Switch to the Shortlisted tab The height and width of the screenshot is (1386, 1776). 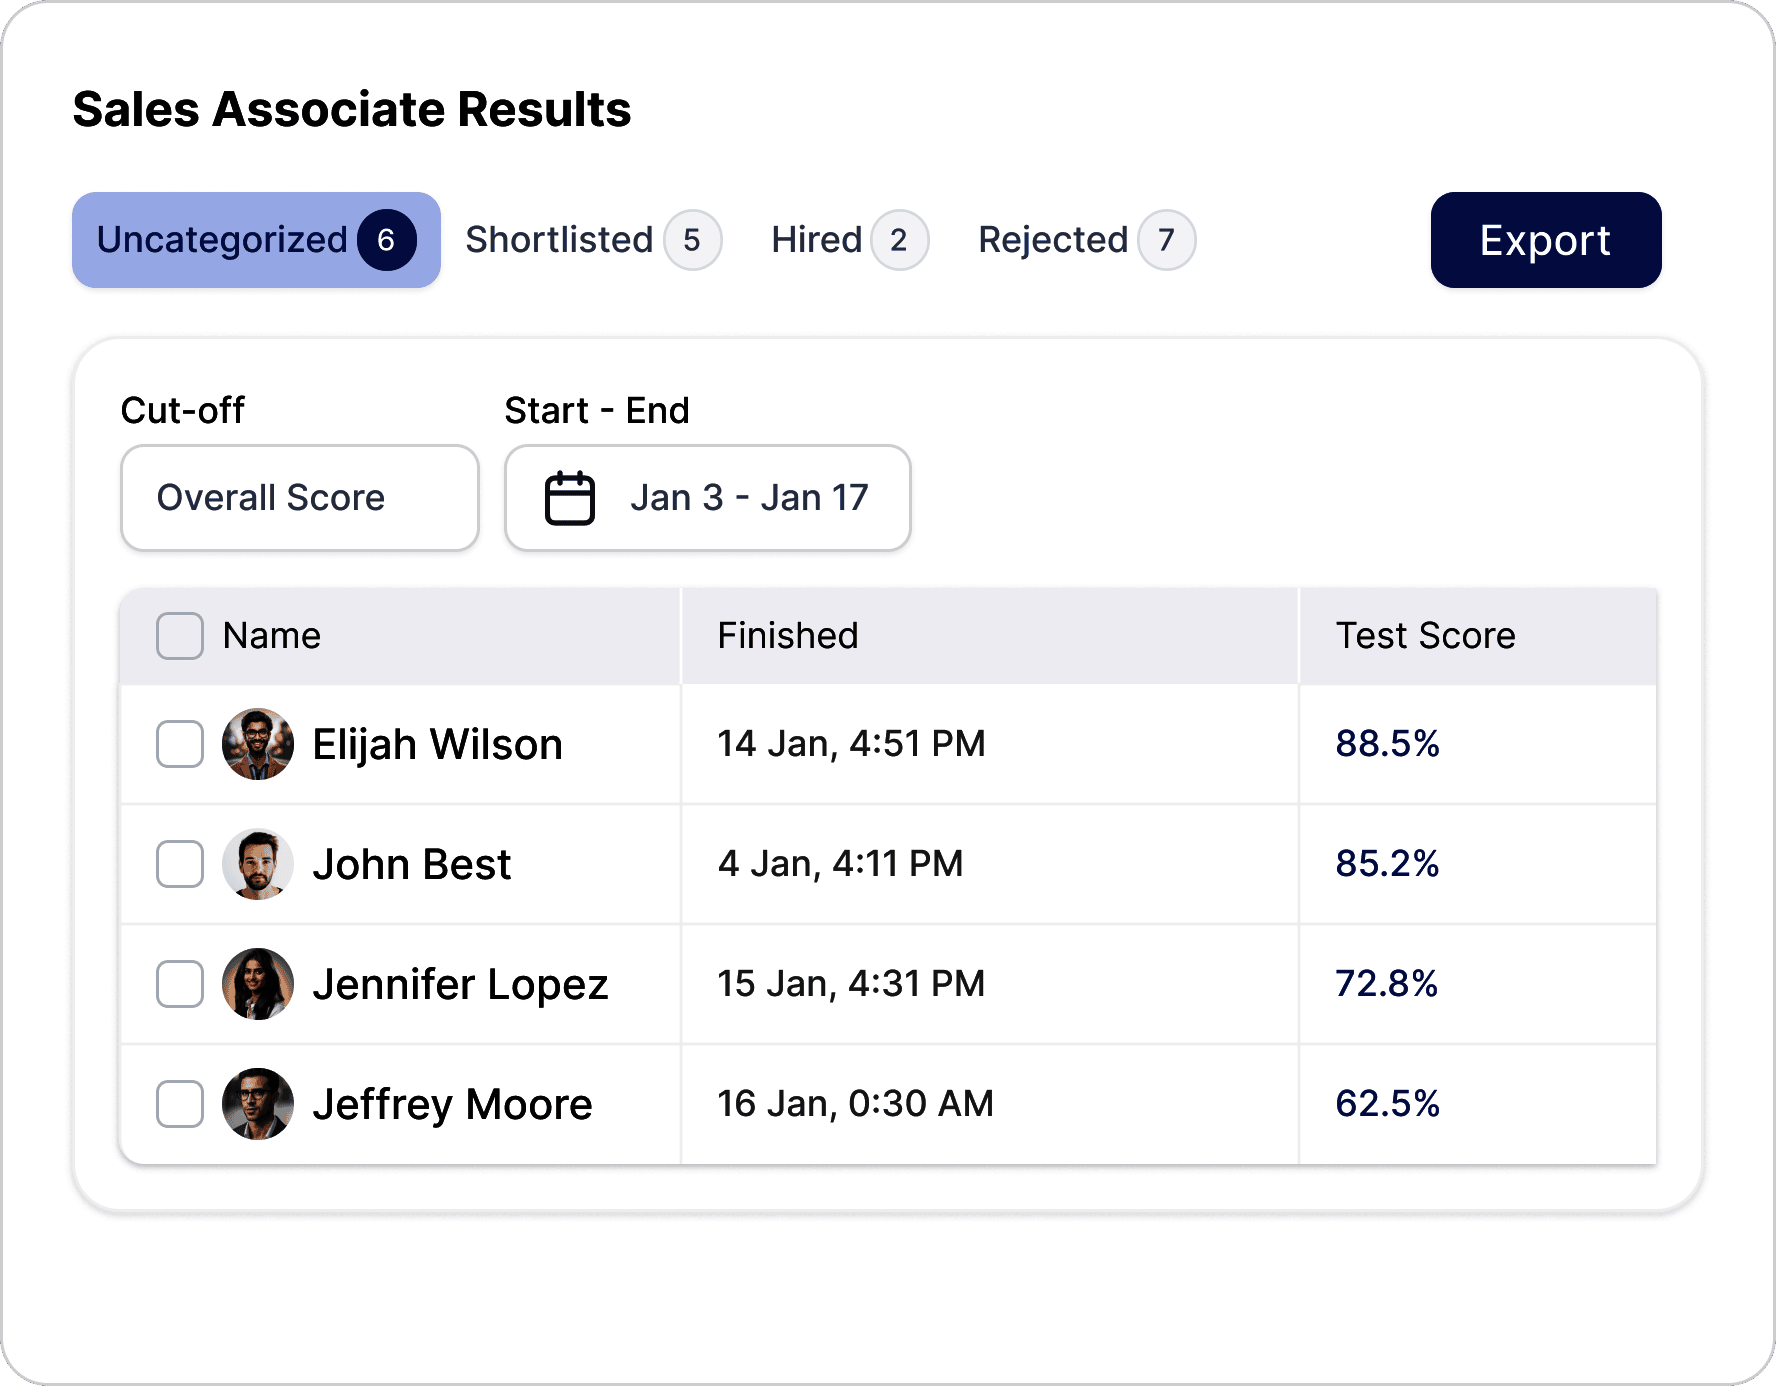coord(592,240)
